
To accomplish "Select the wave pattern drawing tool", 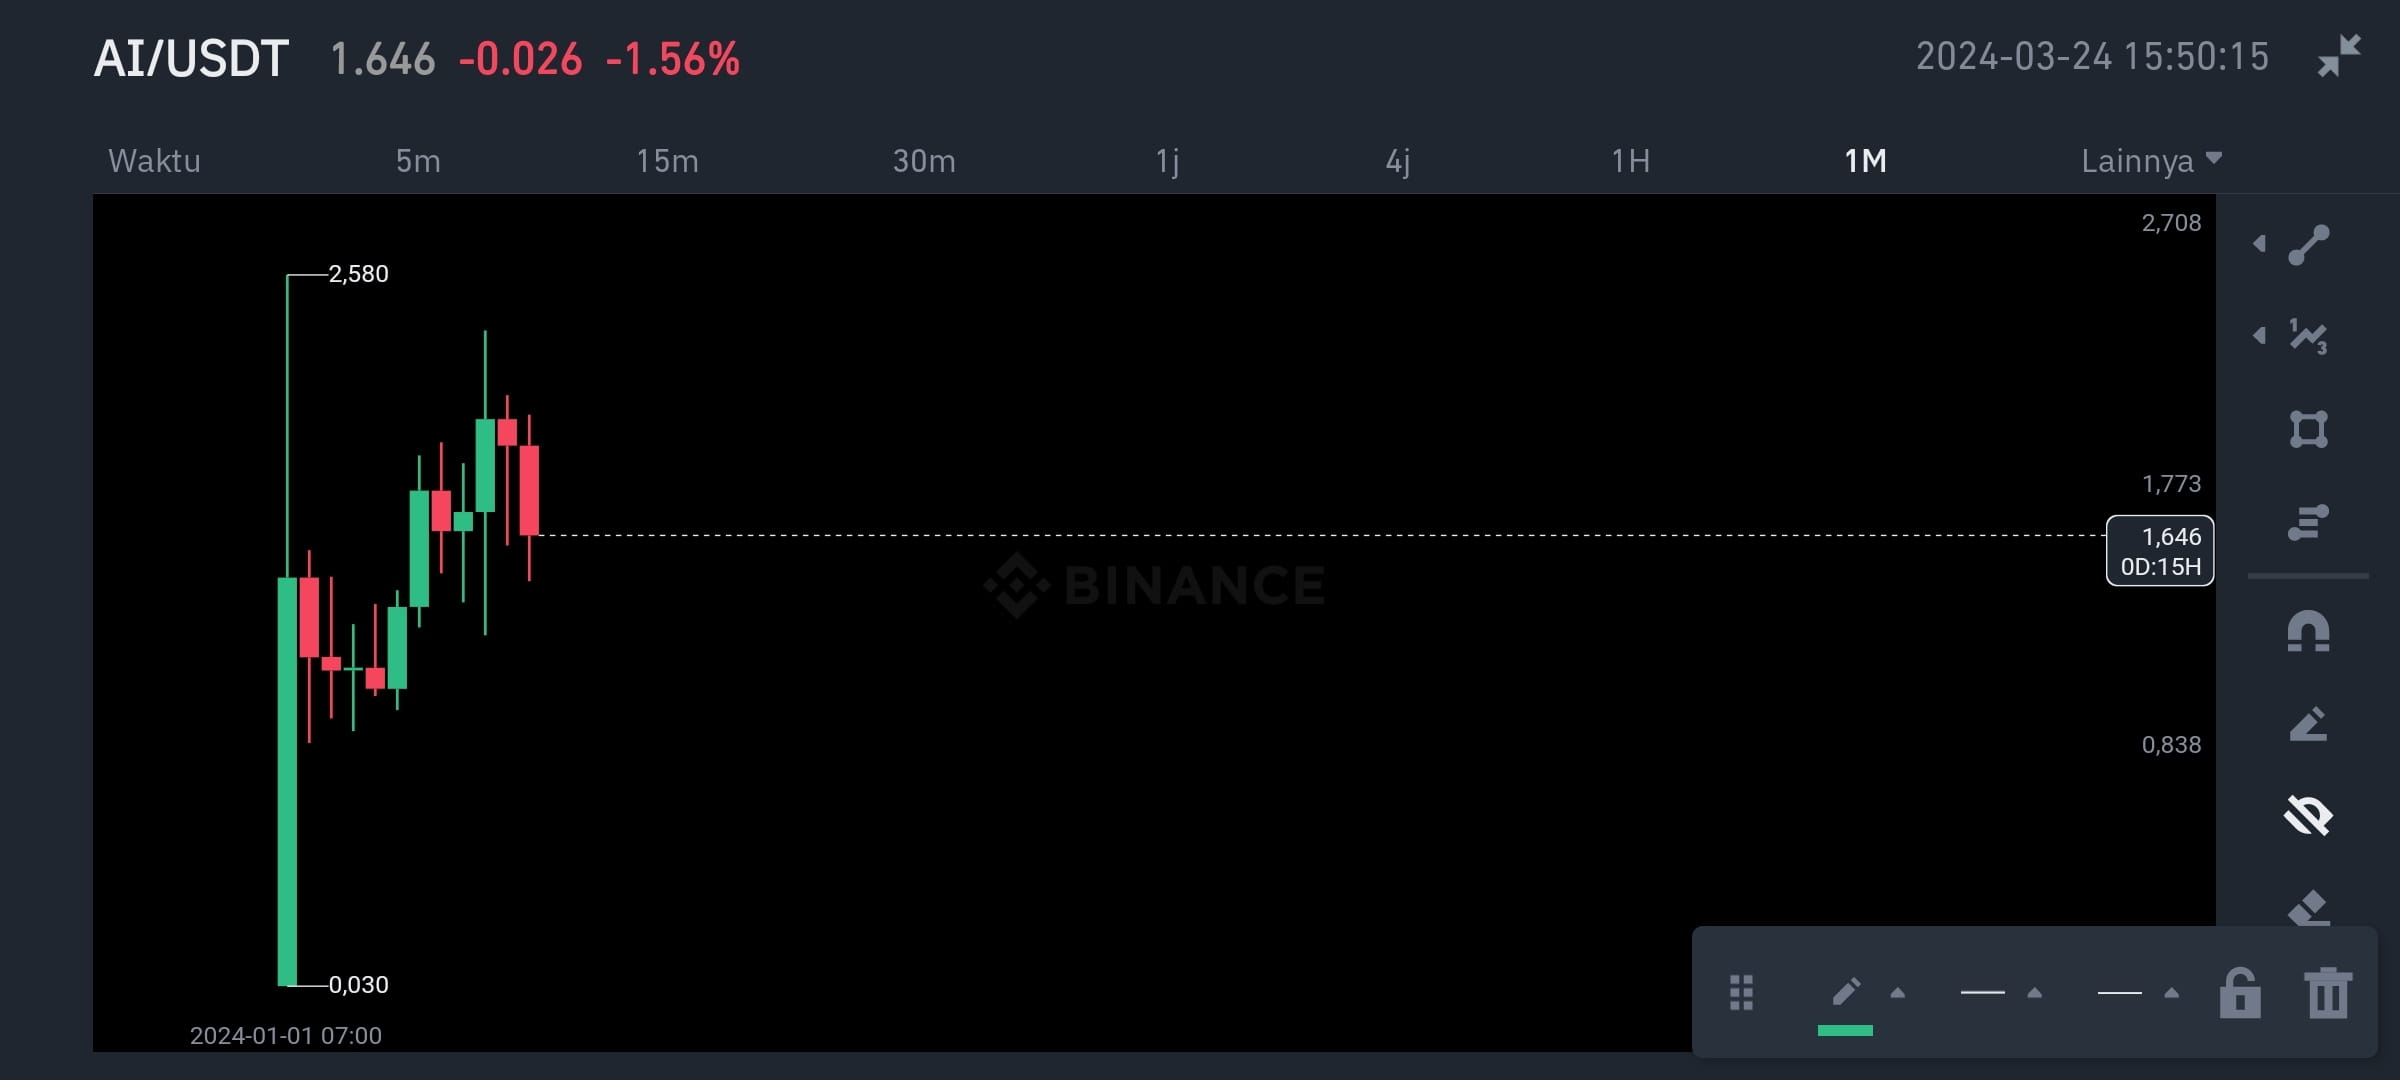I will coord(2309,336).
